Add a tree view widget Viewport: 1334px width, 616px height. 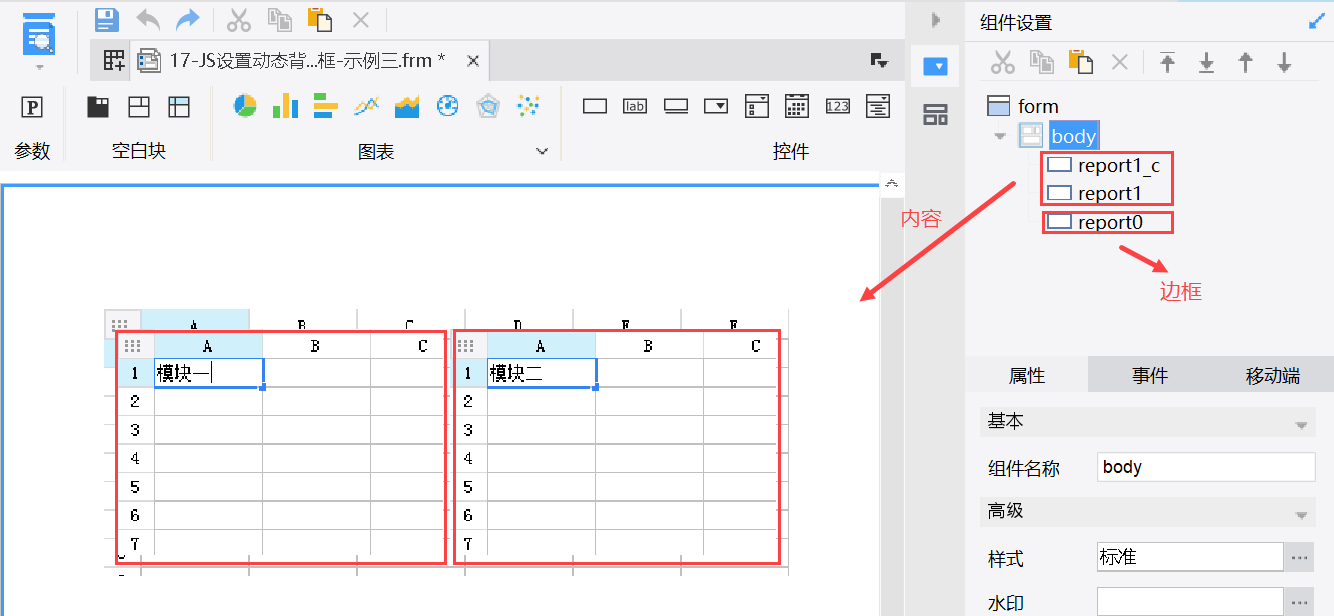click(878, 106)
